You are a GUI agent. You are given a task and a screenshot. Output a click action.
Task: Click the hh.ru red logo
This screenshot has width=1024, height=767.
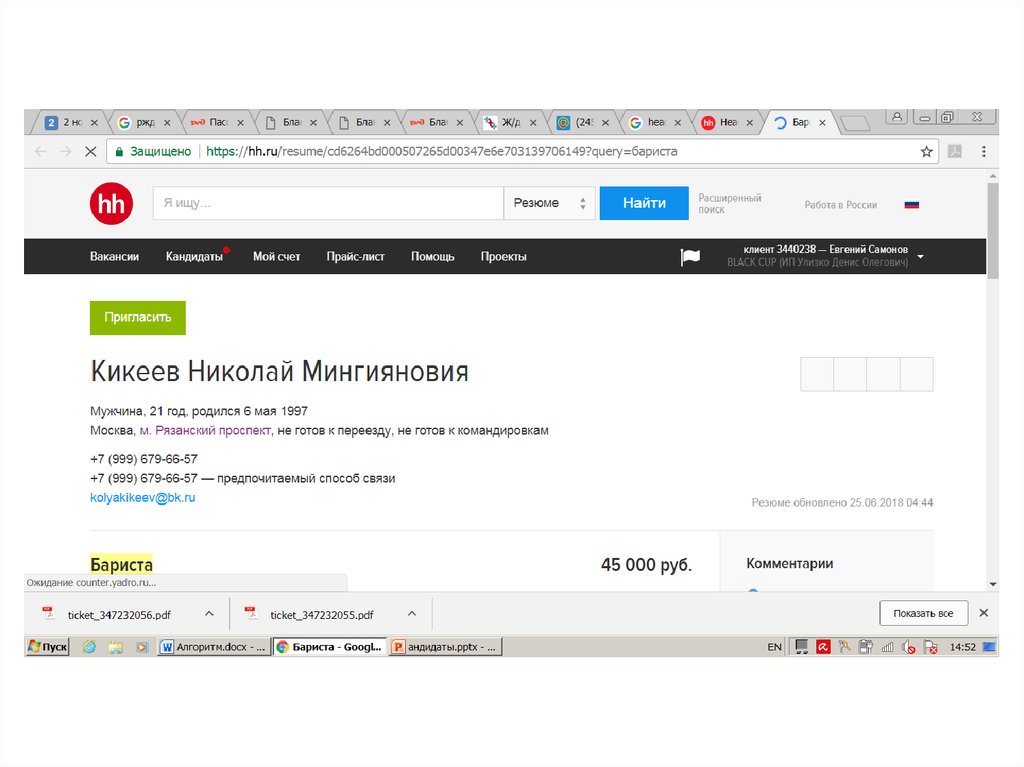[110, 204]
